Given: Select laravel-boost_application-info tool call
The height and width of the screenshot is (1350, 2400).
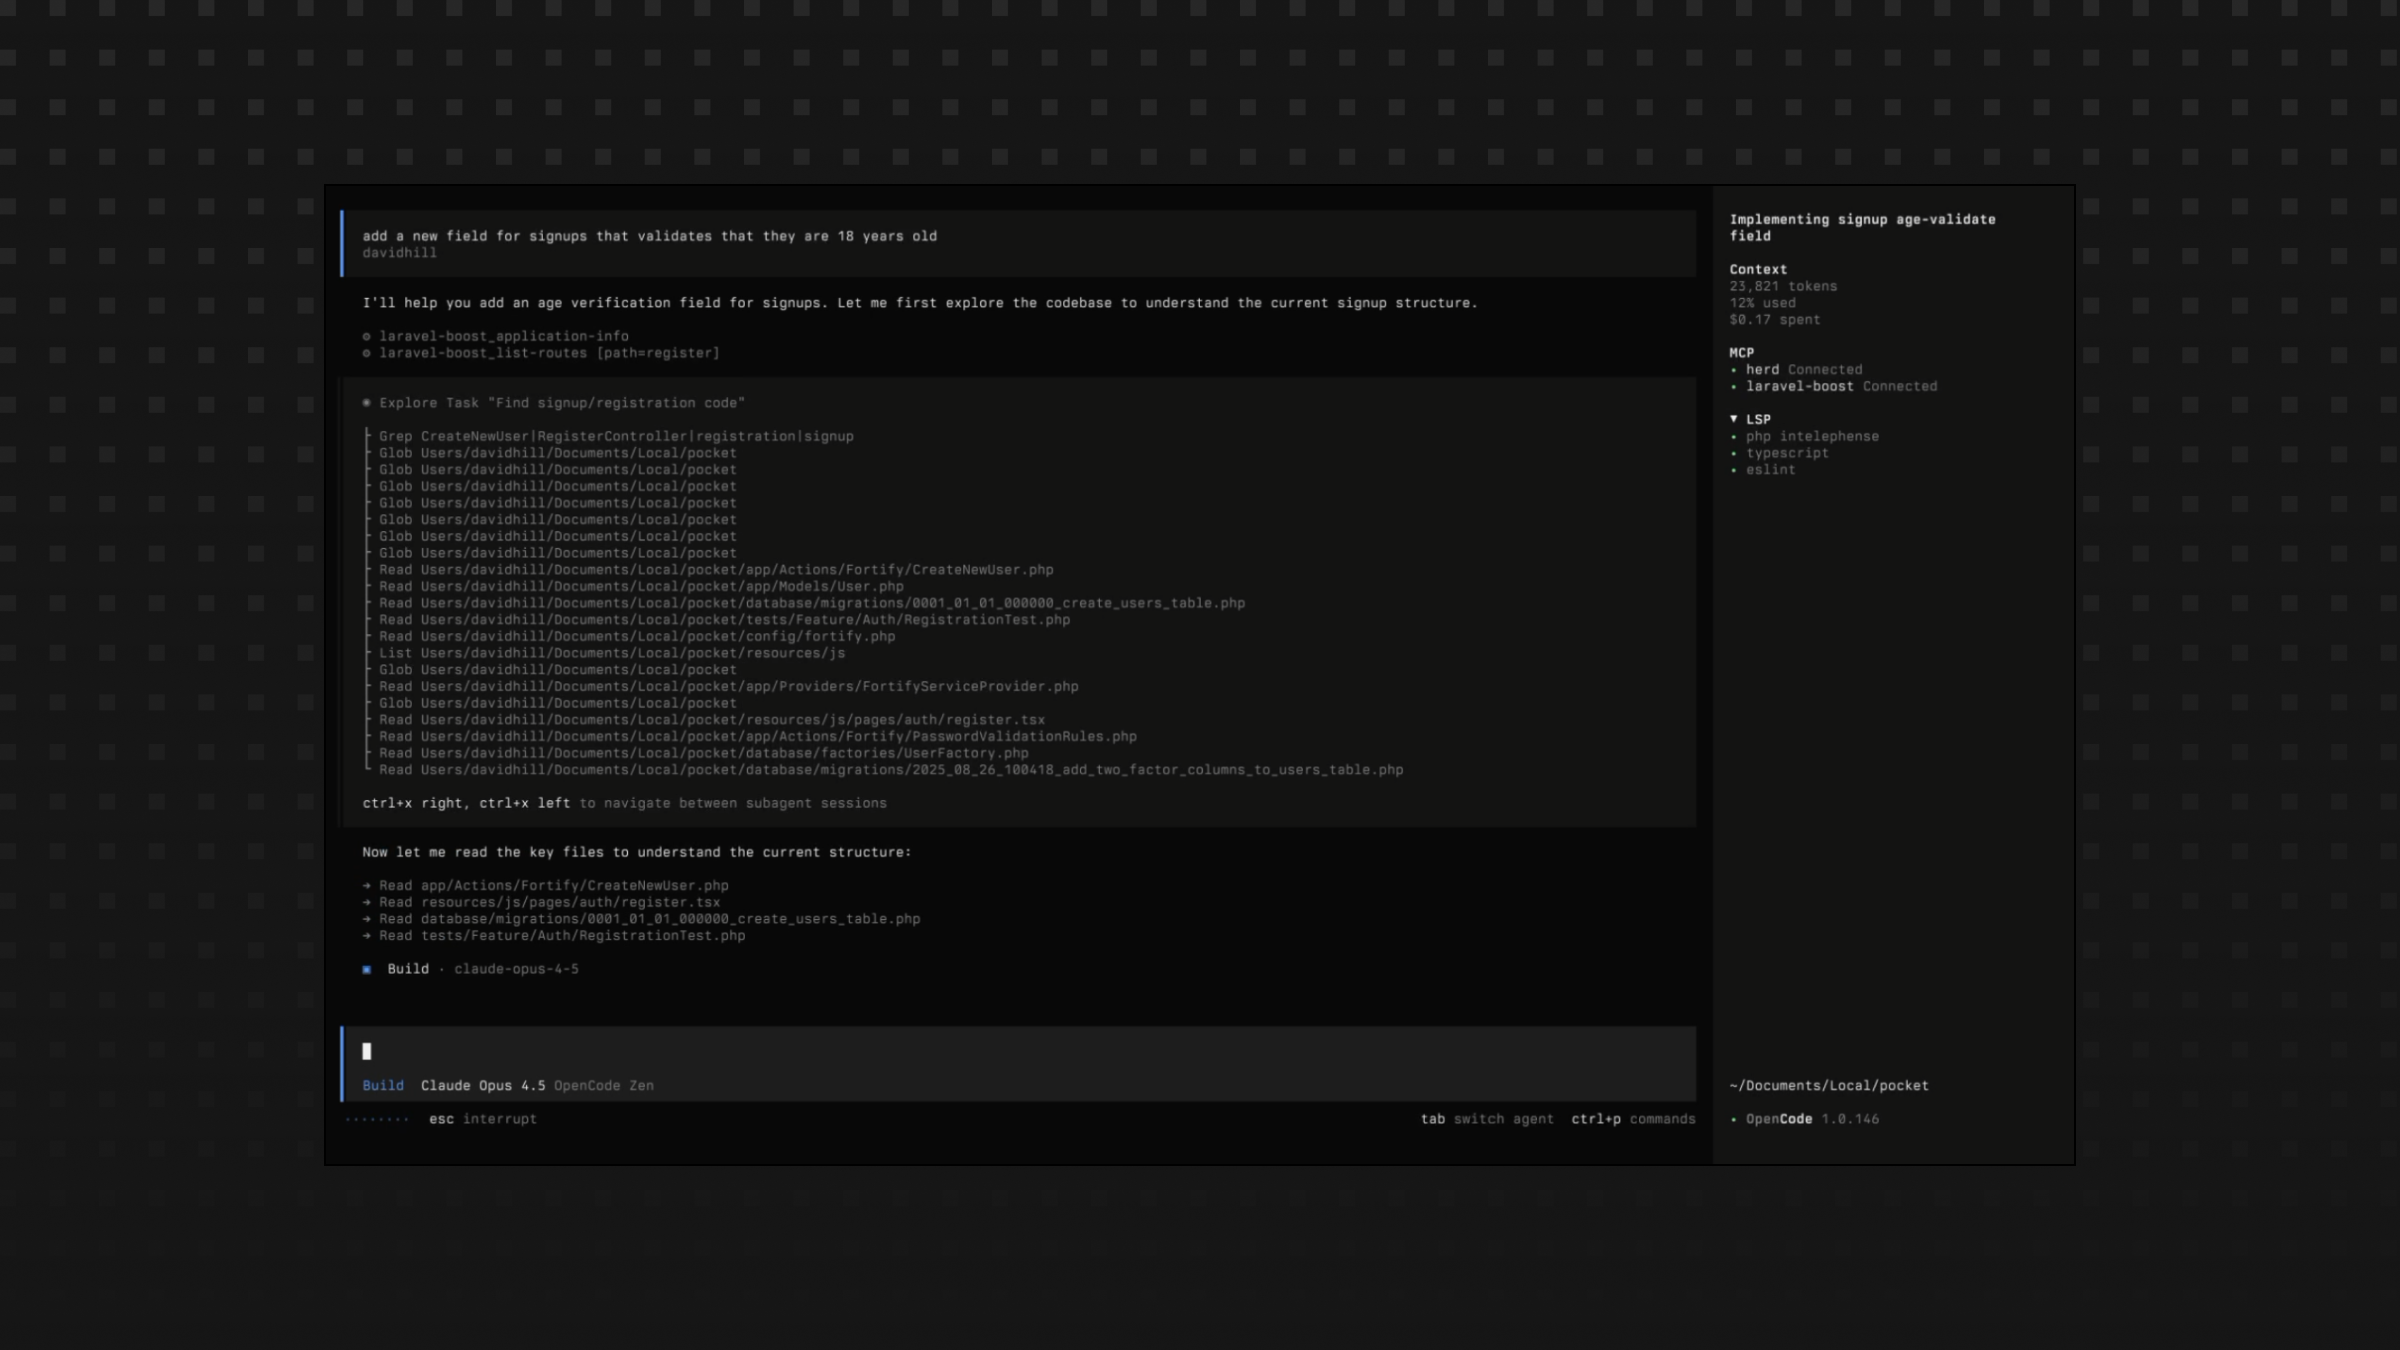Looking at the screenshot, I should pyautogui.click(x=504, y=336).
